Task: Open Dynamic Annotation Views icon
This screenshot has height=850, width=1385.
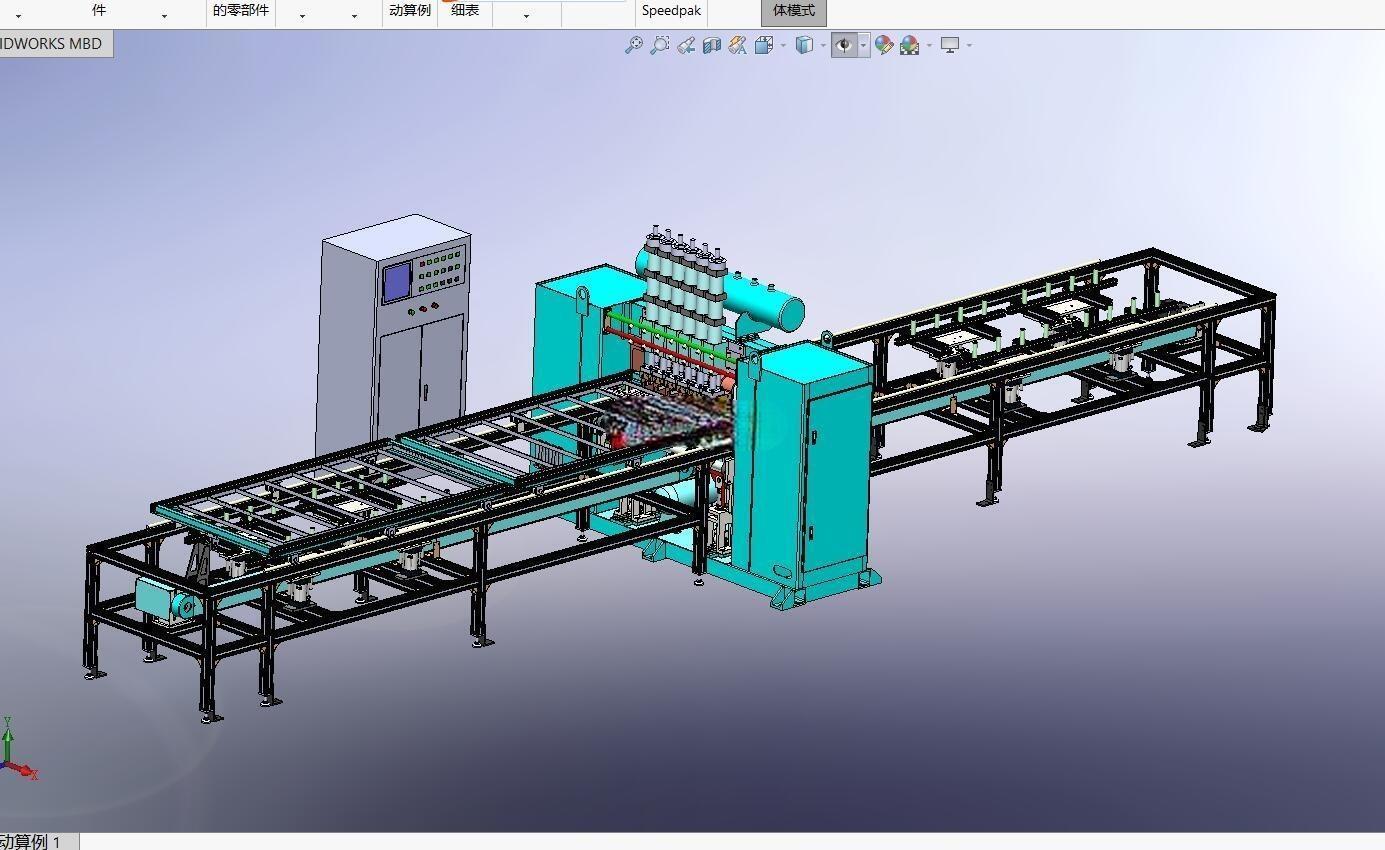Action: click(x=737, y=45)
